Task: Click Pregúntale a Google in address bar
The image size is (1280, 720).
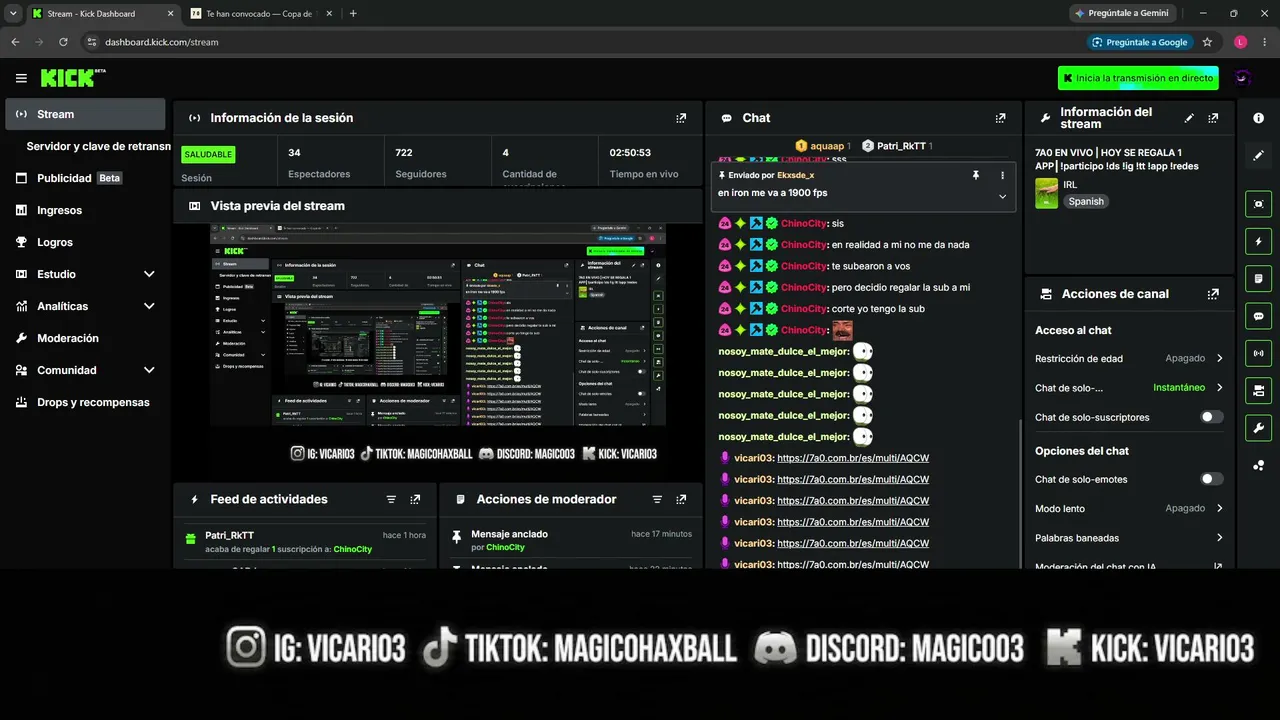Action: pyautogui.click(x=1140, y=42)
